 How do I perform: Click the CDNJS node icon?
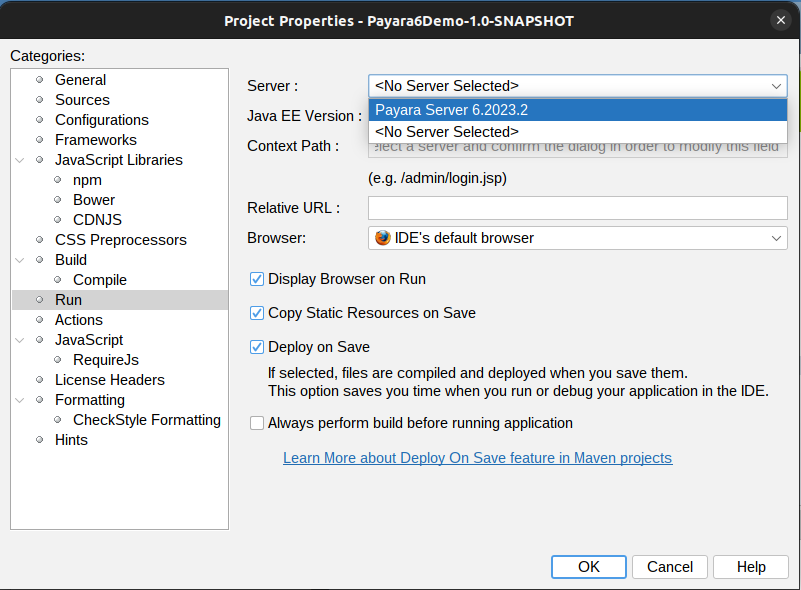tap(57, 219)
